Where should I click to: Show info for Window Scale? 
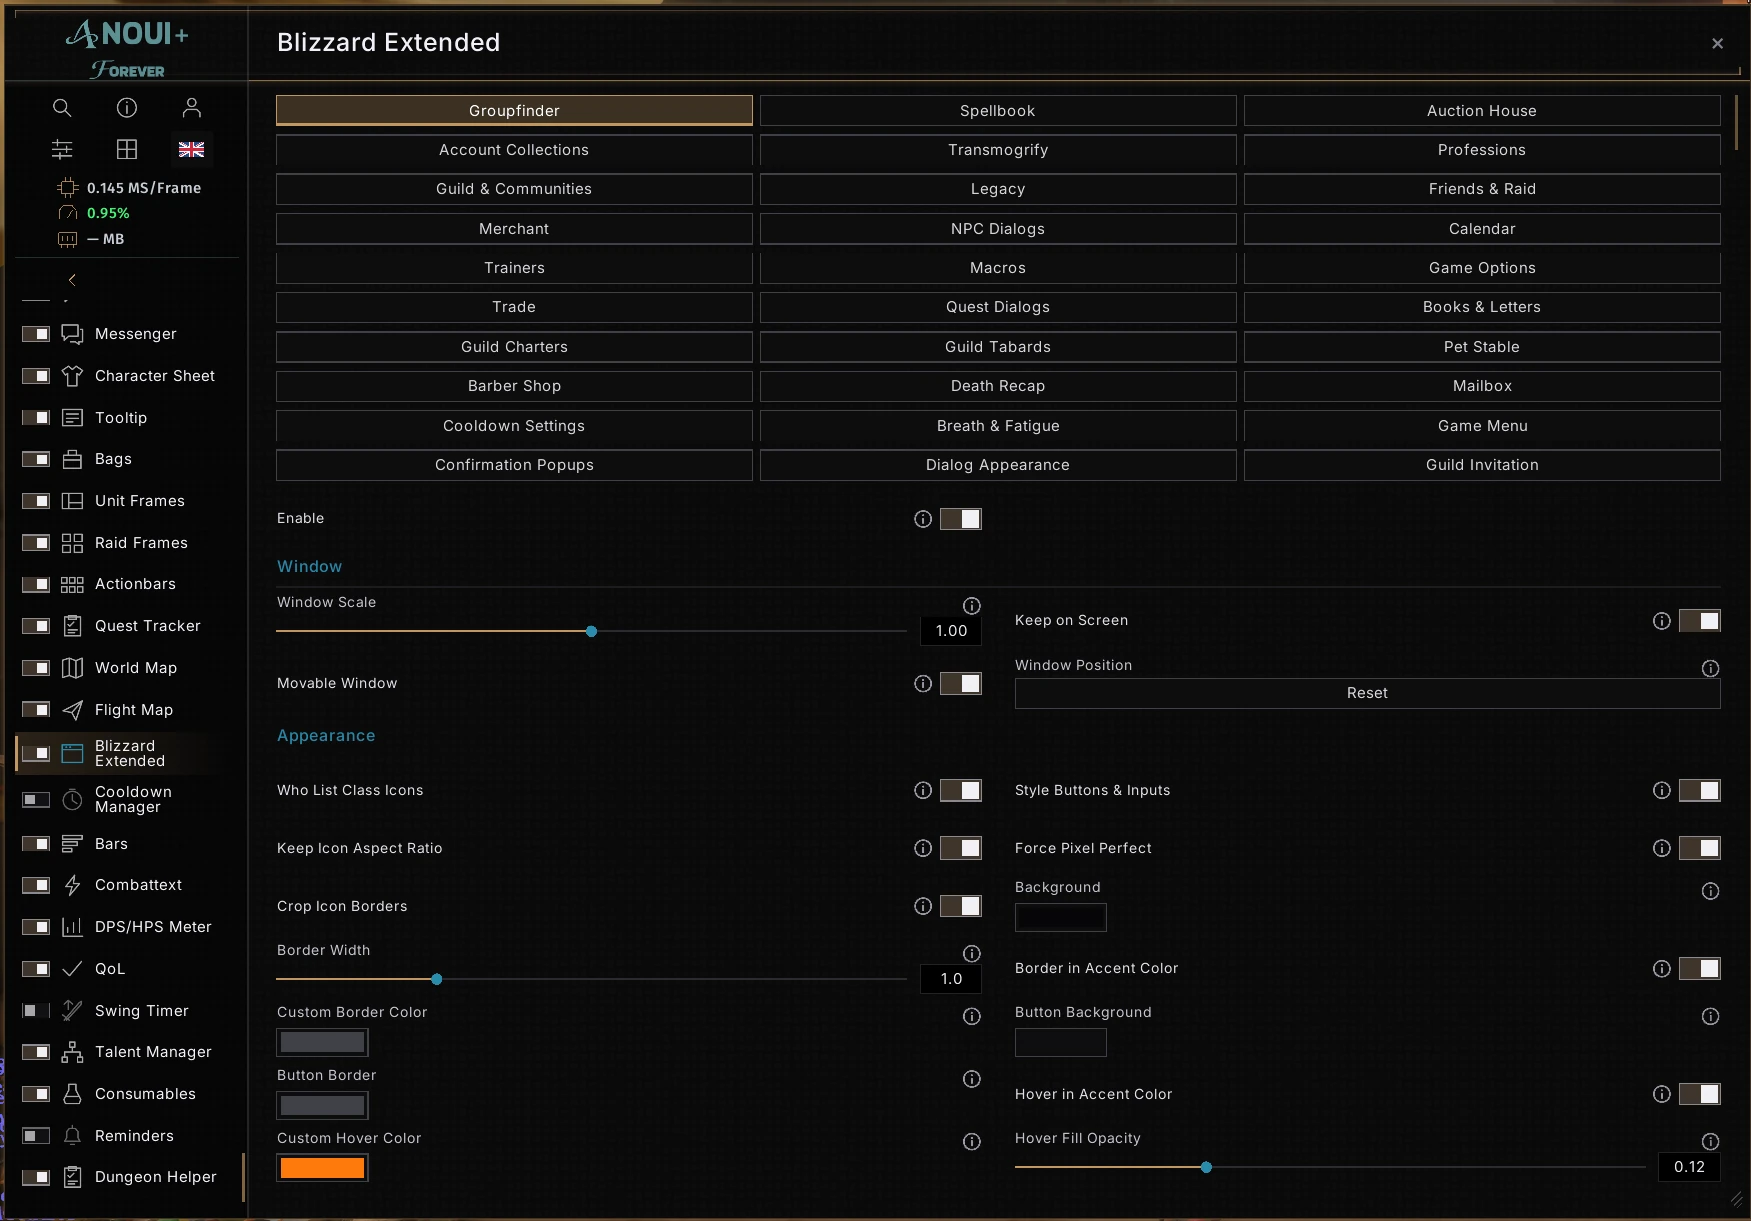pos(971,606)
